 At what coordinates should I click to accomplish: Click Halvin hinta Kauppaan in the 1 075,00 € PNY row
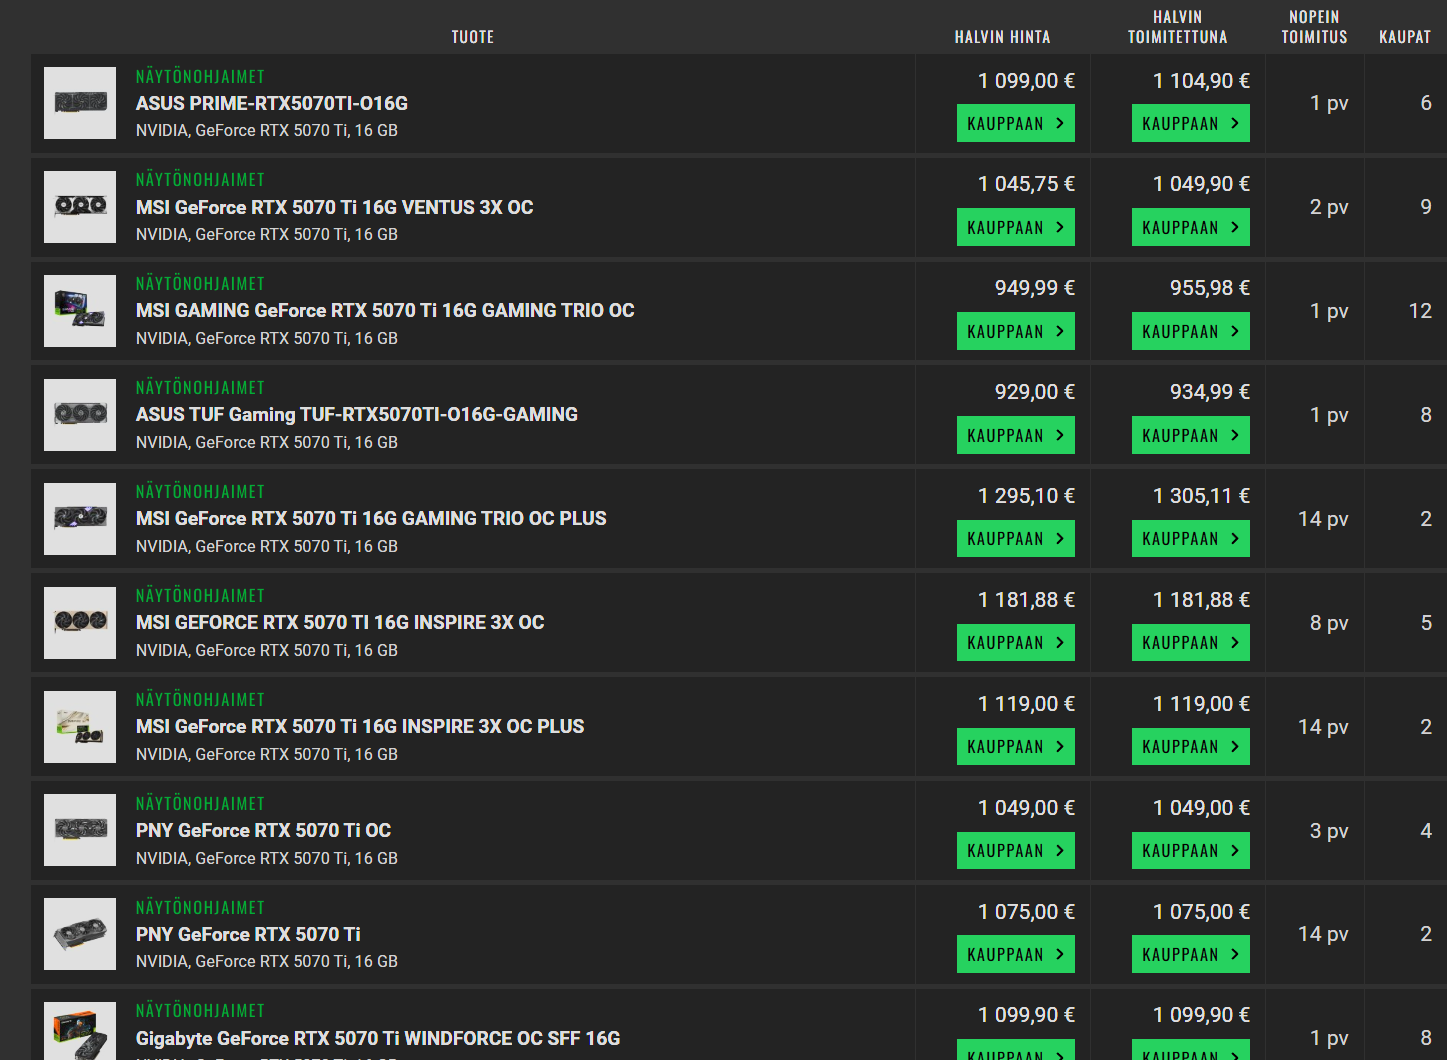(x=1016, y=954)
